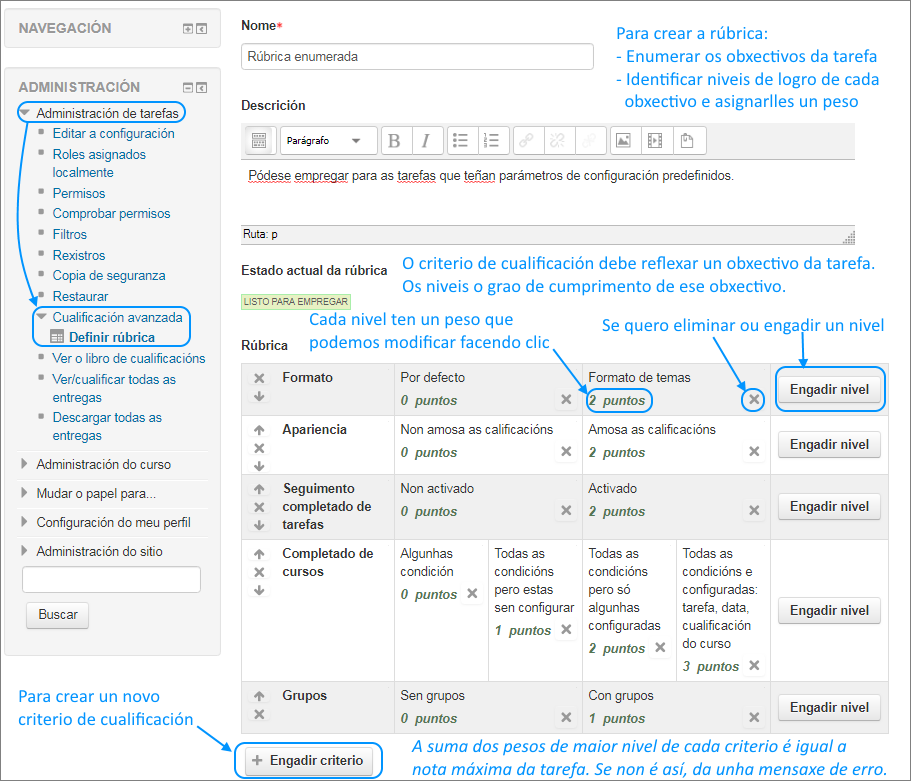
Task: Open Definir rúbrica in the admin tree
Action: coord(111,337)
